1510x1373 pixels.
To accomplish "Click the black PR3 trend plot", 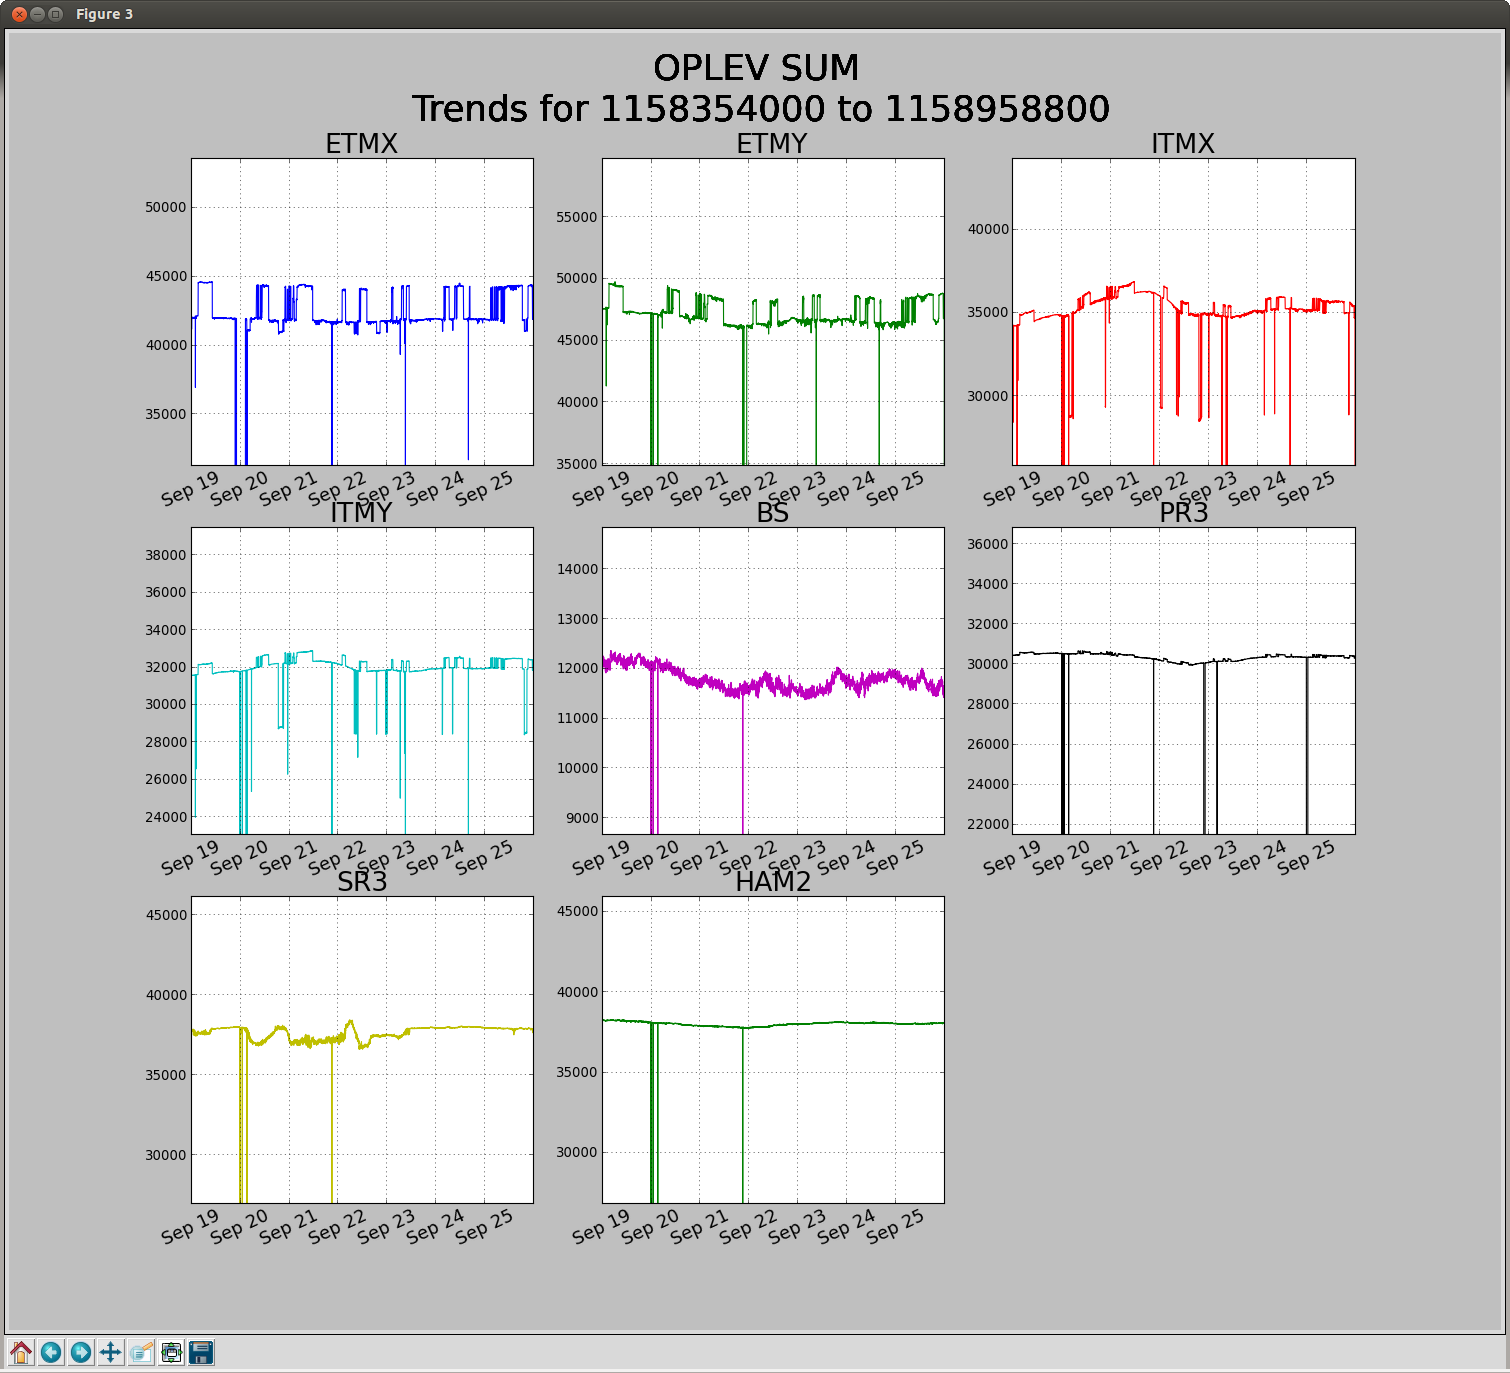I will point(1184,681).
